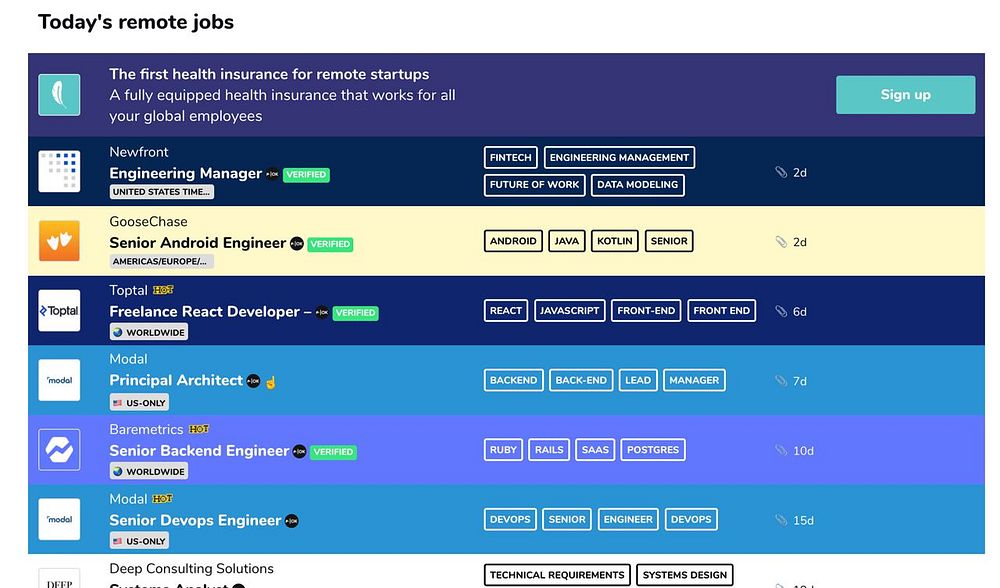The image size is (1000, 588).
Task: Click Modal logo beside Principal Architect
Action: (x=59, y=380)
